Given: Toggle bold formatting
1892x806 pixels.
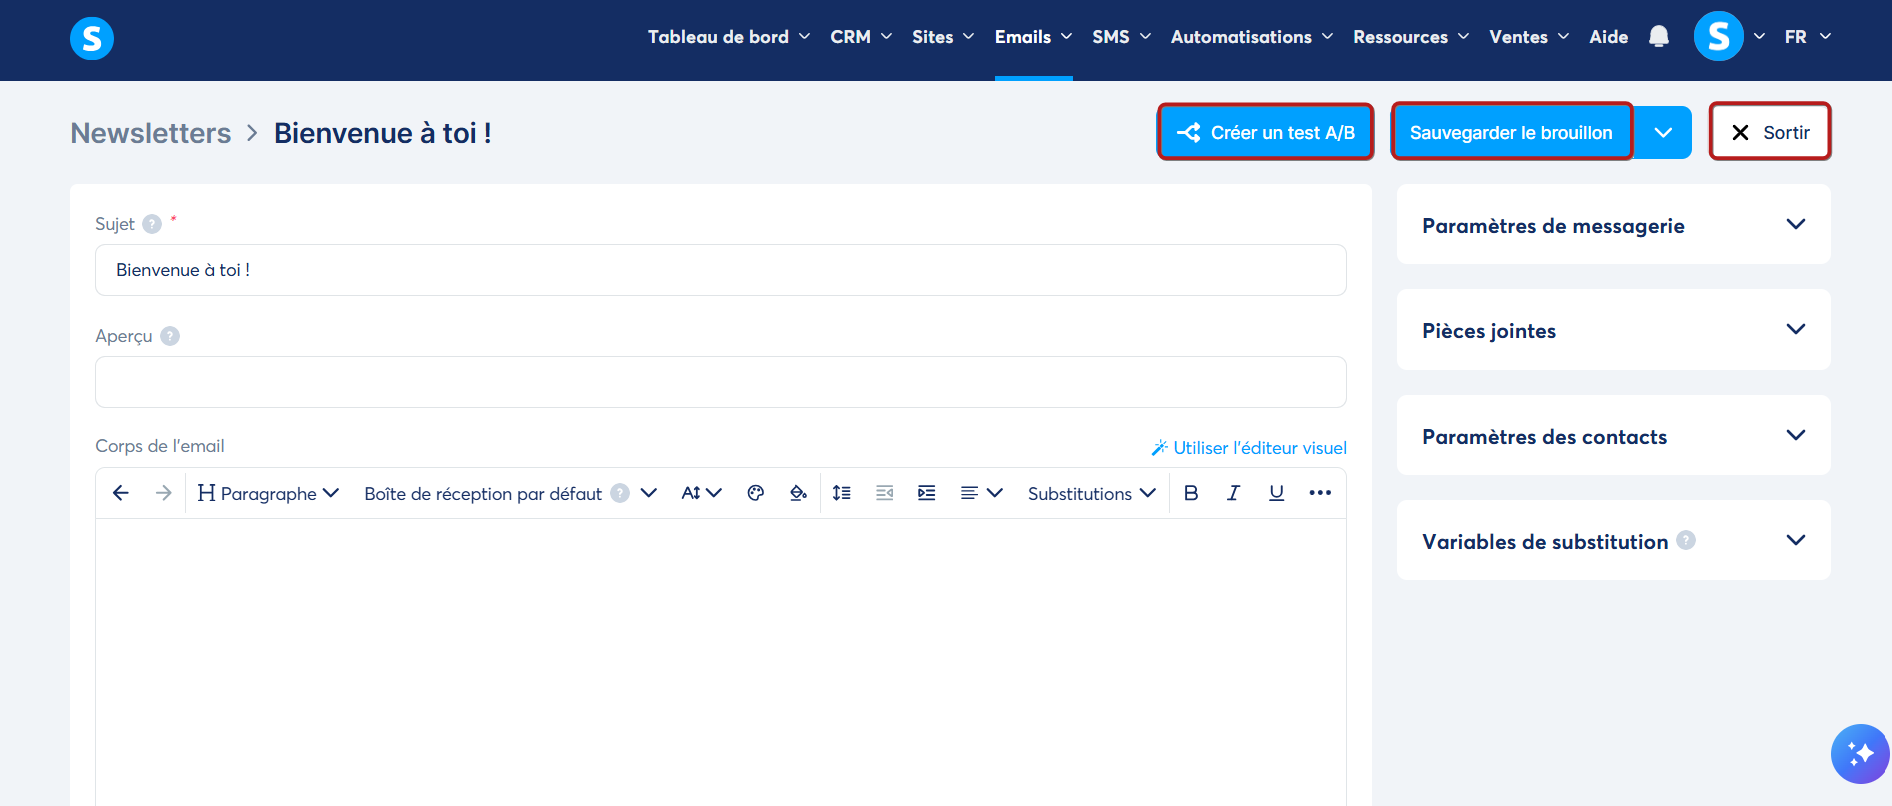Looking at the screenshot, I should point(1191,493).
